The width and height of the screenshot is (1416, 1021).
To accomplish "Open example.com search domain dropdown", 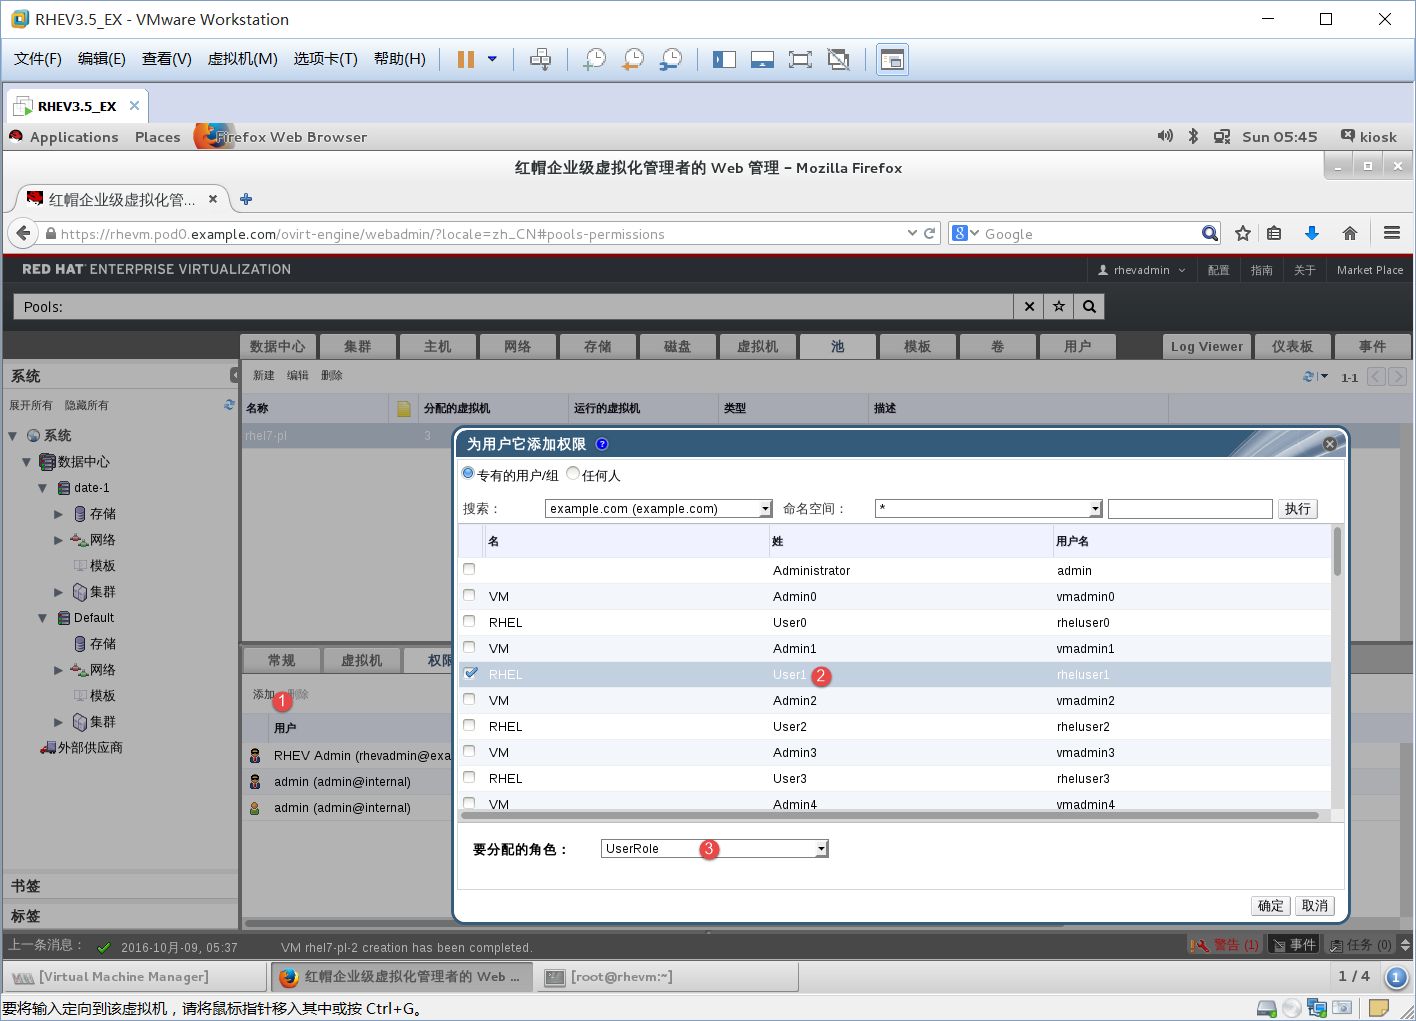I will click(659, 508).
